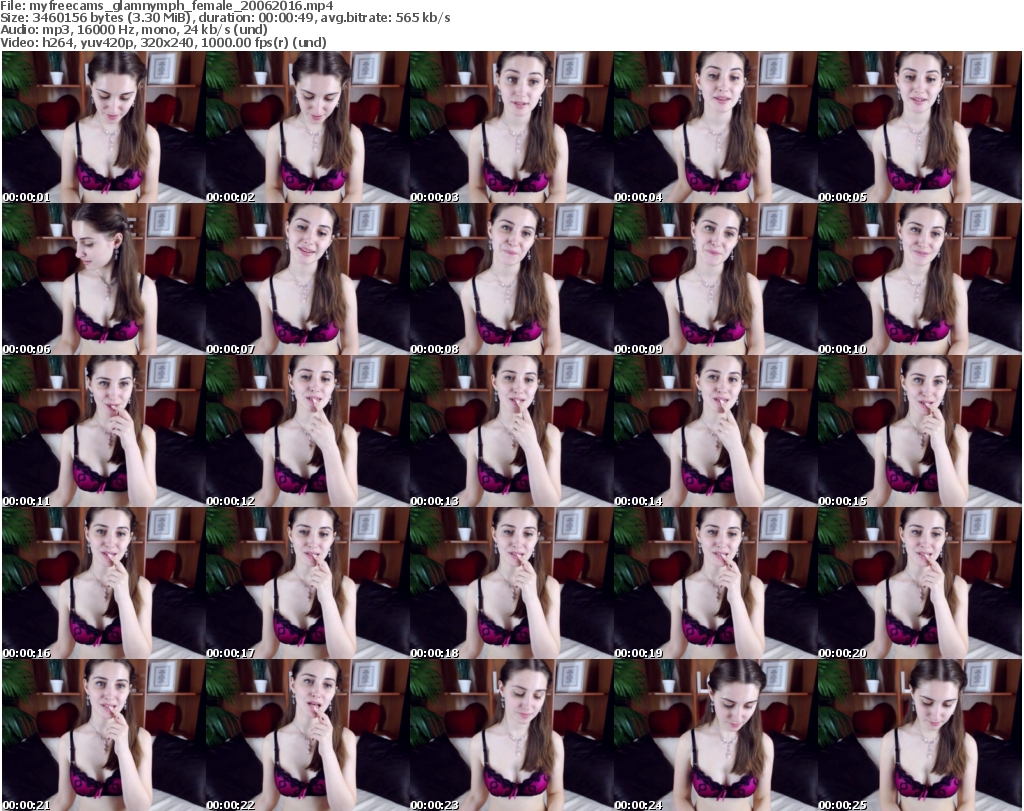Viewport: 1024px width, 811px height.
Task: Select the frame stamped 00:00:23
Action: (511, 735)
